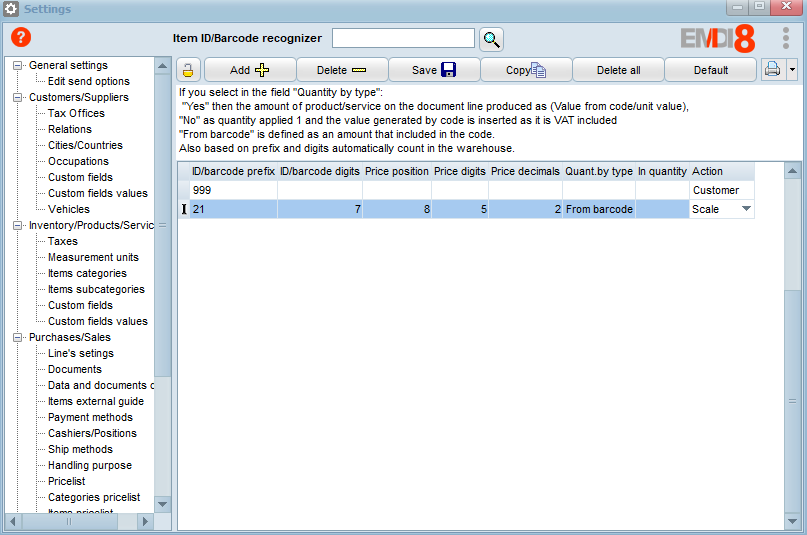Open the printer dropdown arrow

coord(792,69)
